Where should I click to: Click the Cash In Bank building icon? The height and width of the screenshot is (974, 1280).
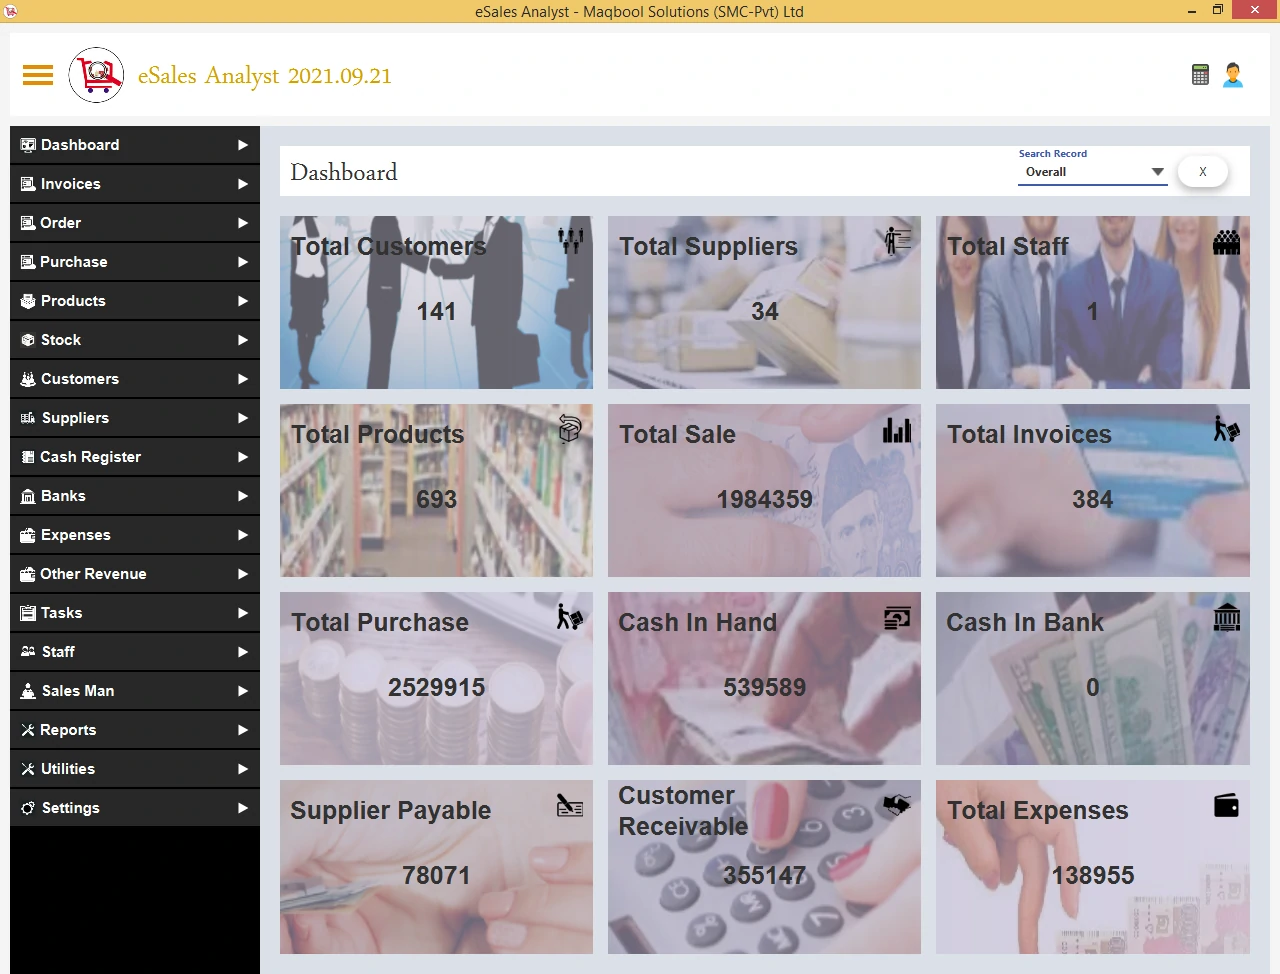click(x=1227, y=617)
